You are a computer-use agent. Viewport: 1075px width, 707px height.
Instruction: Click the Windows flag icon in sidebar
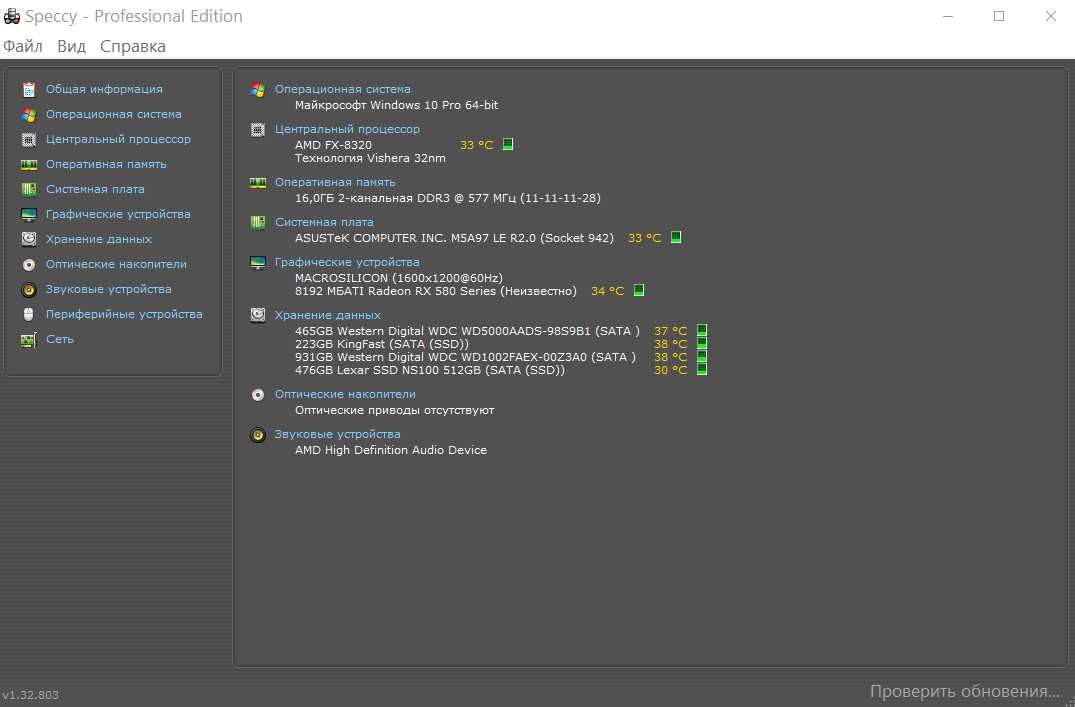pos(29,115)
